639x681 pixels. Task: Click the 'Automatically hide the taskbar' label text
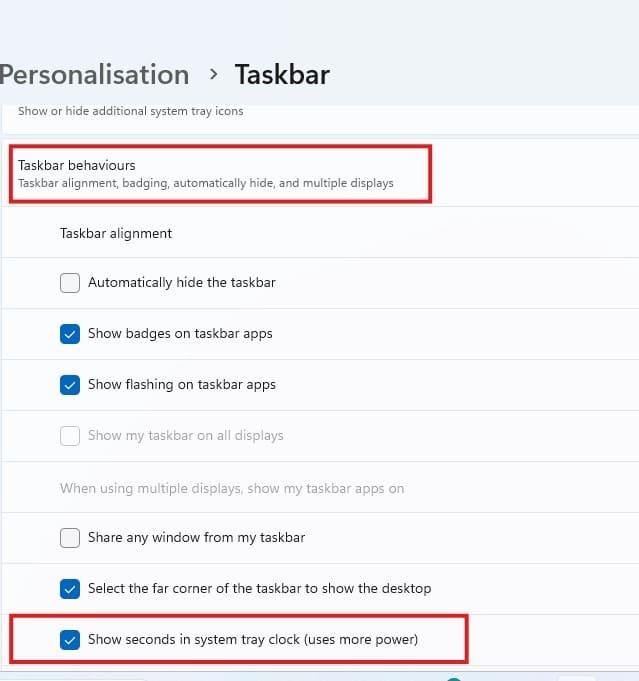coord(182,283)
